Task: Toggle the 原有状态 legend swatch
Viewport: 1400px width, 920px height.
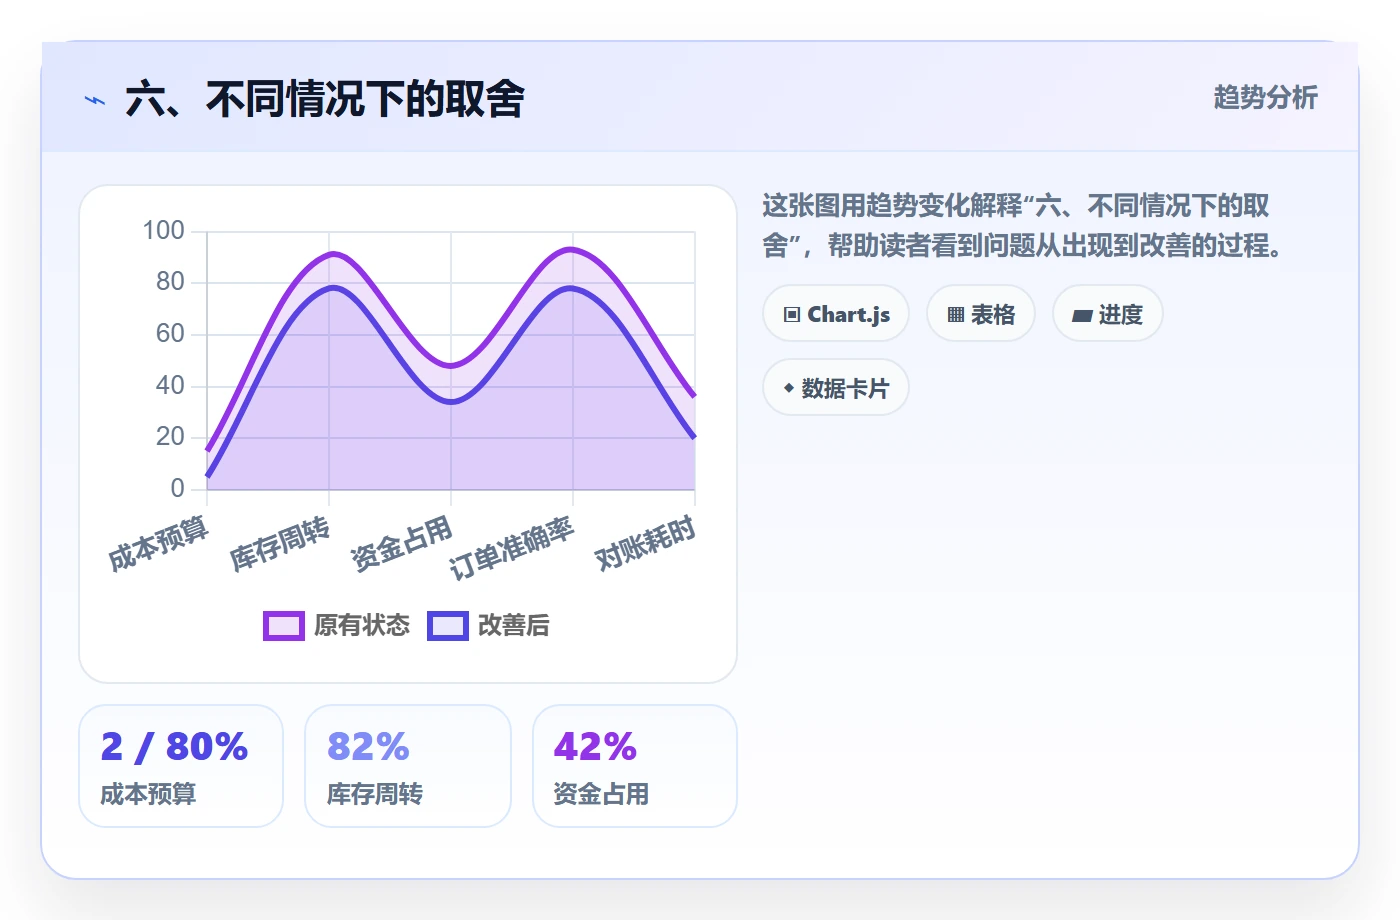Action: point(284,626)
